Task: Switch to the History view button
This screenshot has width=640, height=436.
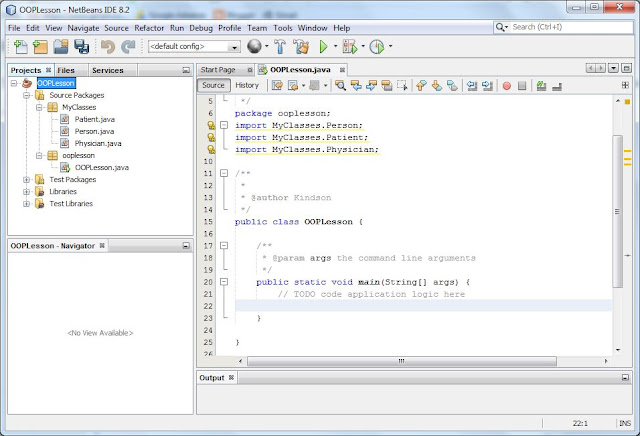Action: (x=247, y=85)
